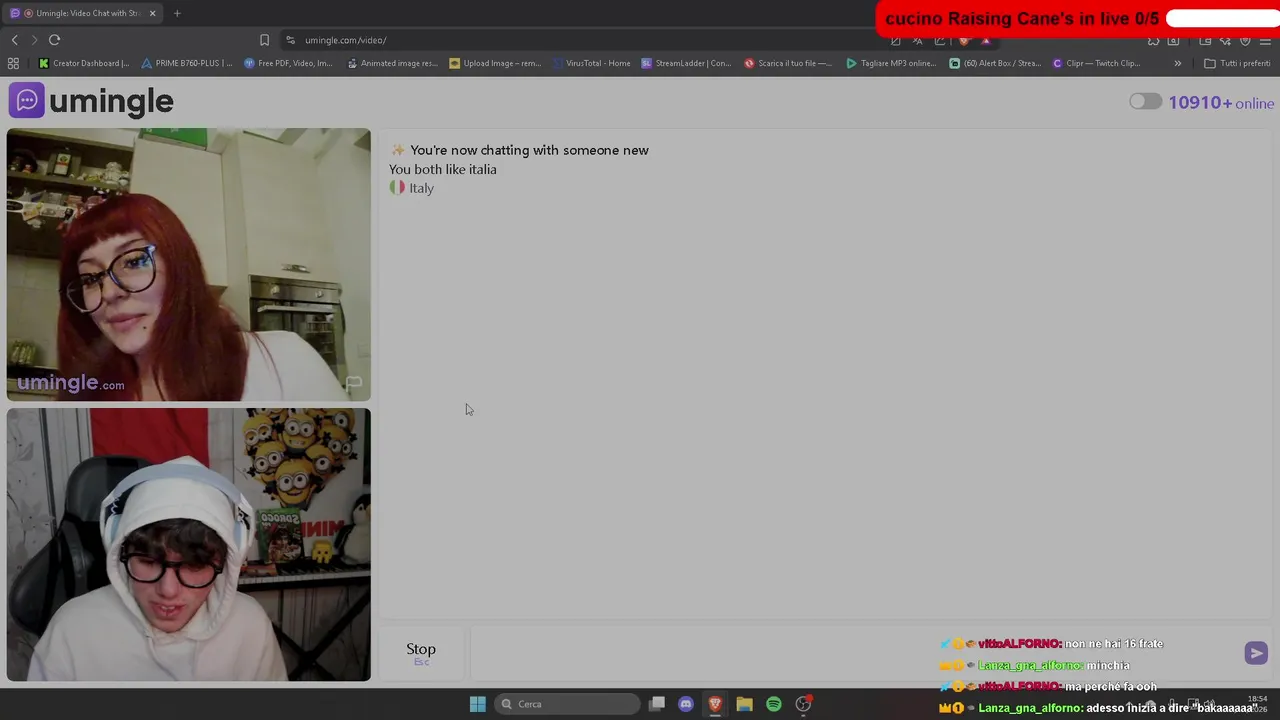The width and height of the screenshot is (1280, 720).
Task: Click the share icon in address bar
Action: tap(940, 40)
